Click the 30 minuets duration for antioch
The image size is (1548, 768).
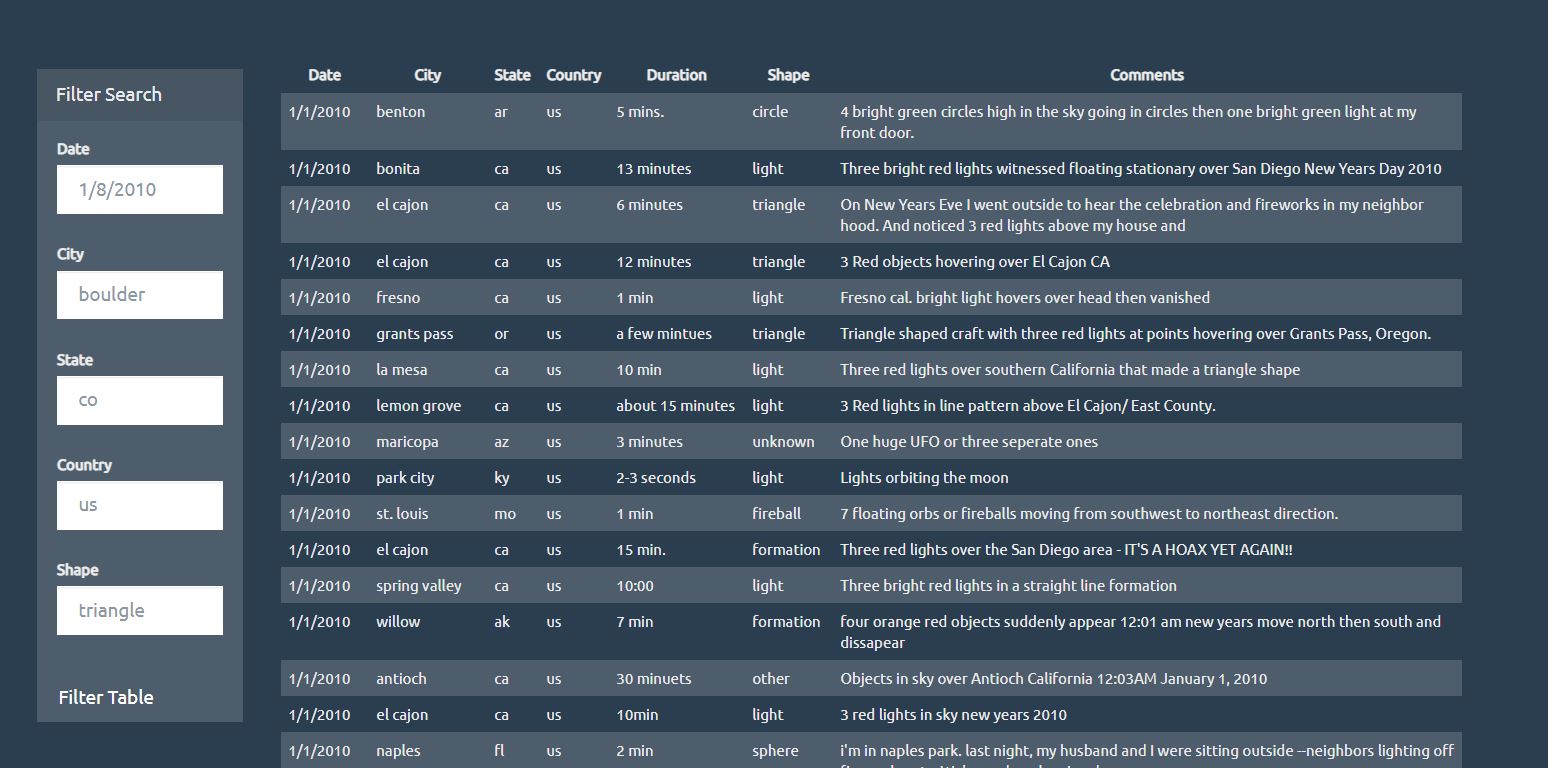click(653, 679)
